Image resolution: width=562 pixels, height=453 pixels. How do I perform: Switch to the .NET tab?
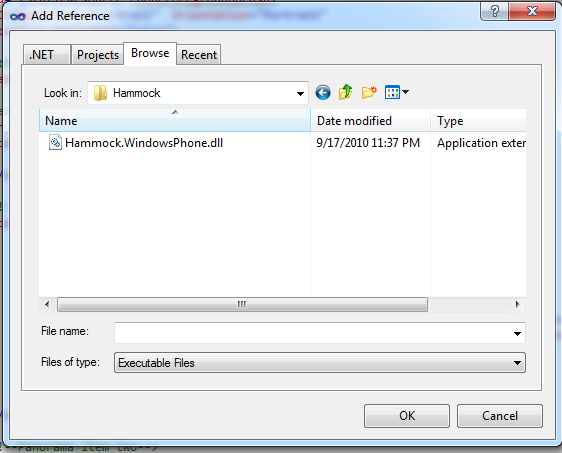[47, 55]
